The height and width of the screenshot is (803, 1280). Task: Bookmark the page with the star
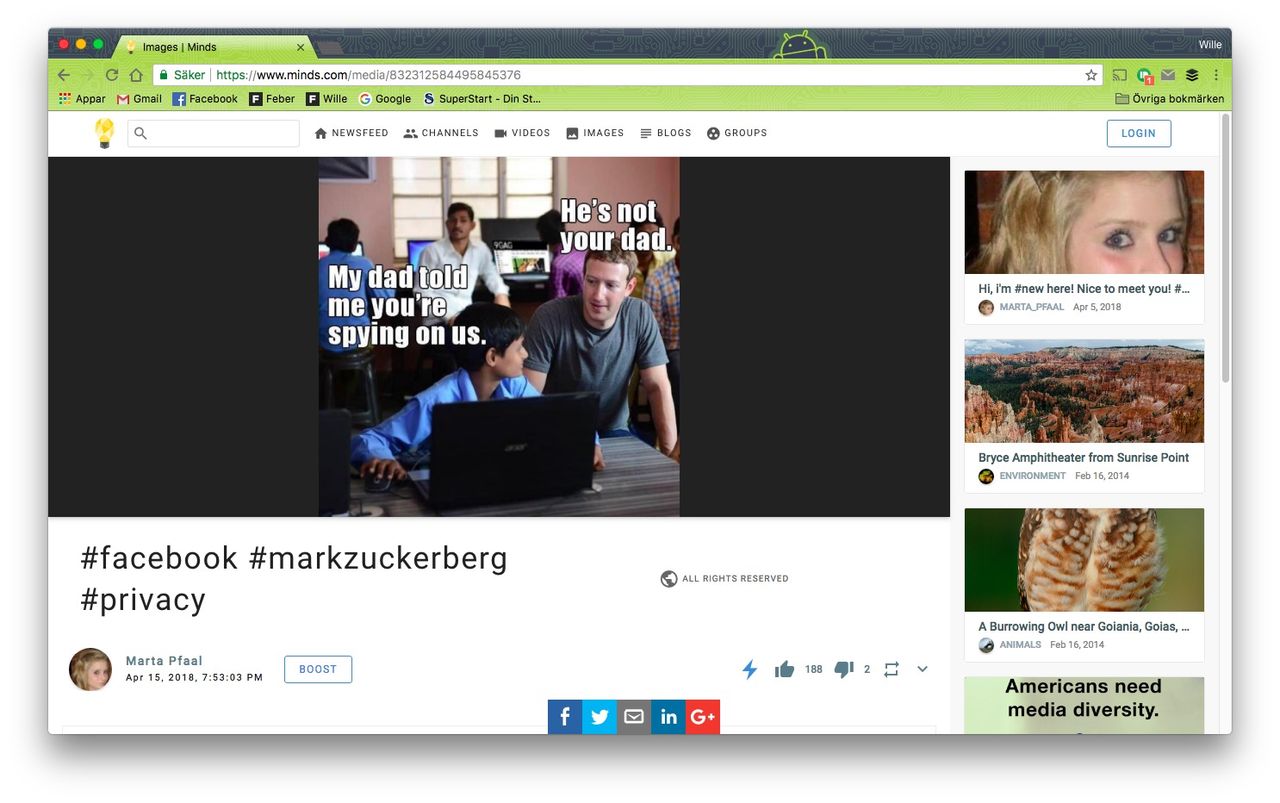tap(1091, 74)
